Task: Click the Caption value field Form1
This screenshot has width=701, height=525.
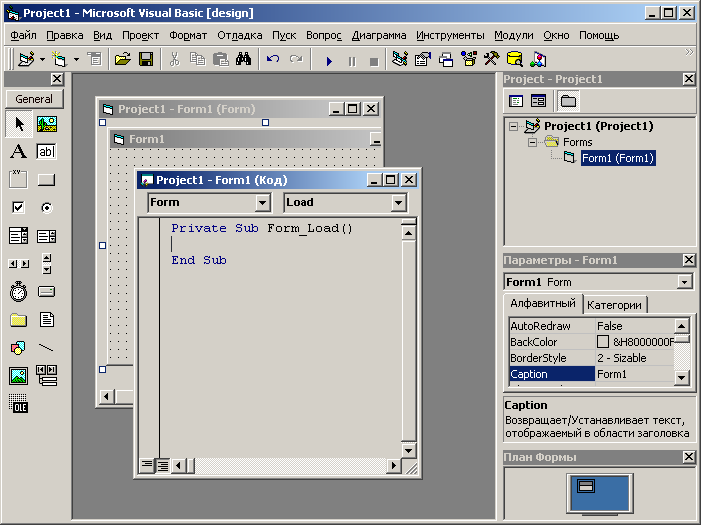Action: [x=632, y=374]
